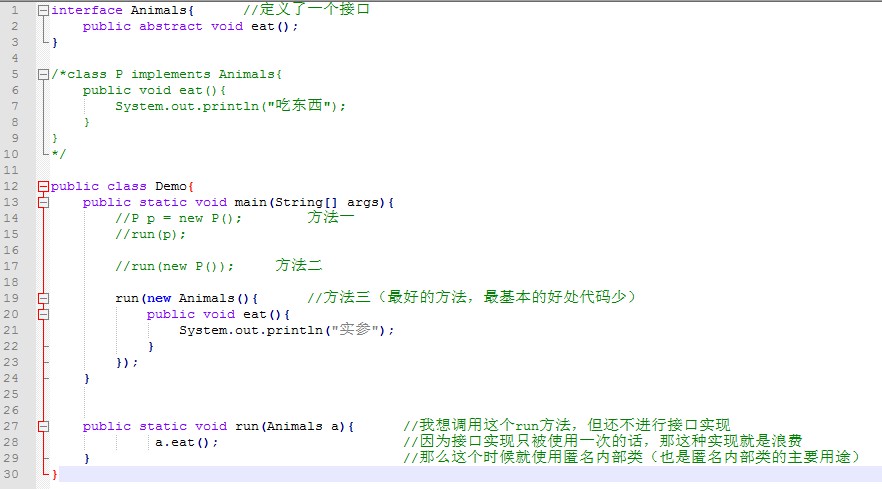
Task: Collapse the anonymous eat() method fold at line 20
Action: click(43, 314)
